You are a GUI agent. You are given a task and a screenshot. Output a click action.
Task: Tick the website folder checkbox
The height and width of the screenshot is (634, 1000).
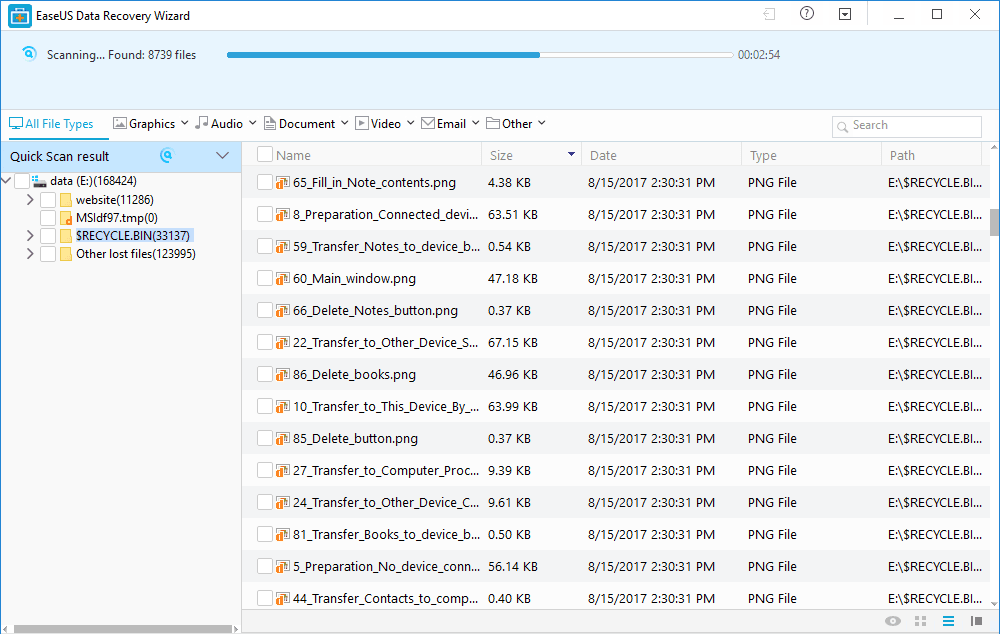pos(48,200)
